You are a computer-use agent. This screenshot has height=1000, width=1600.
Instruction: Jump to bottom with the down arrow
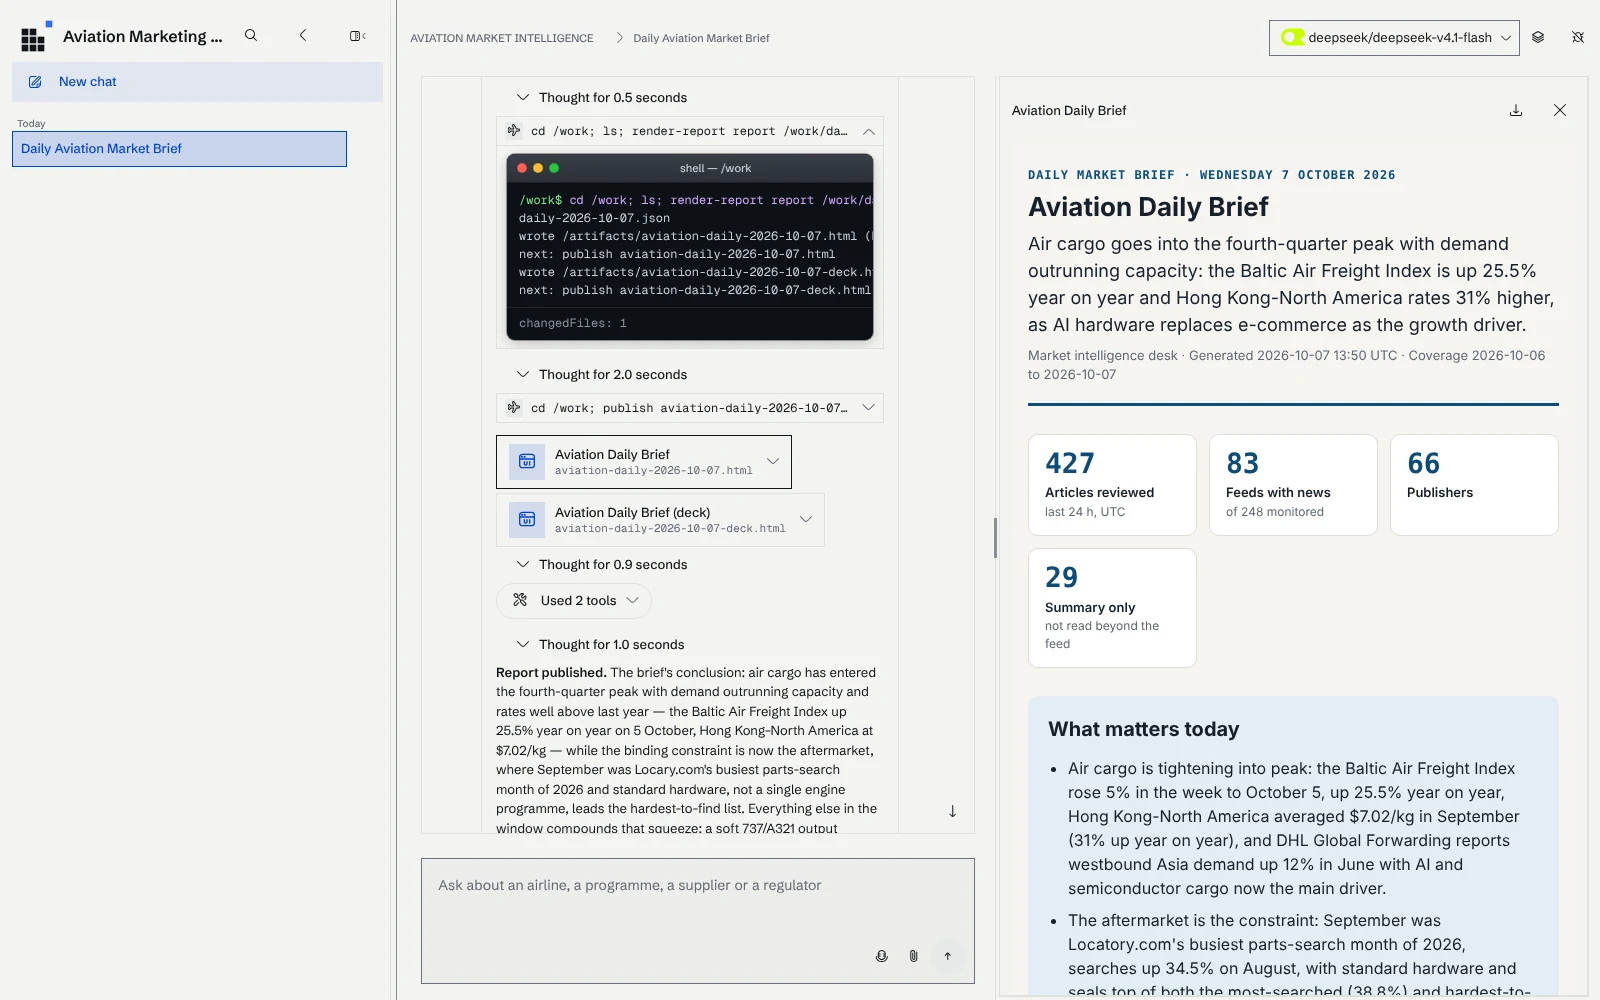coord(953,811)
